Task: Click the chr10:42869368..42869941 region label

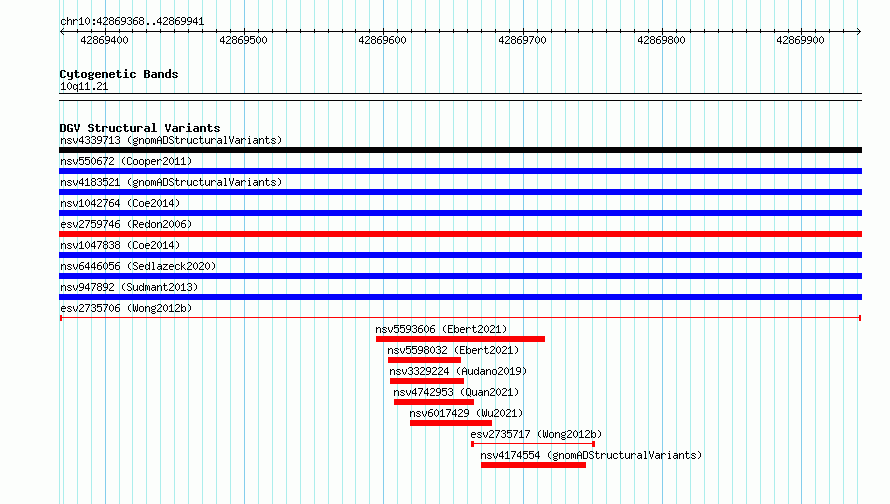Action: tap(132, 22)
